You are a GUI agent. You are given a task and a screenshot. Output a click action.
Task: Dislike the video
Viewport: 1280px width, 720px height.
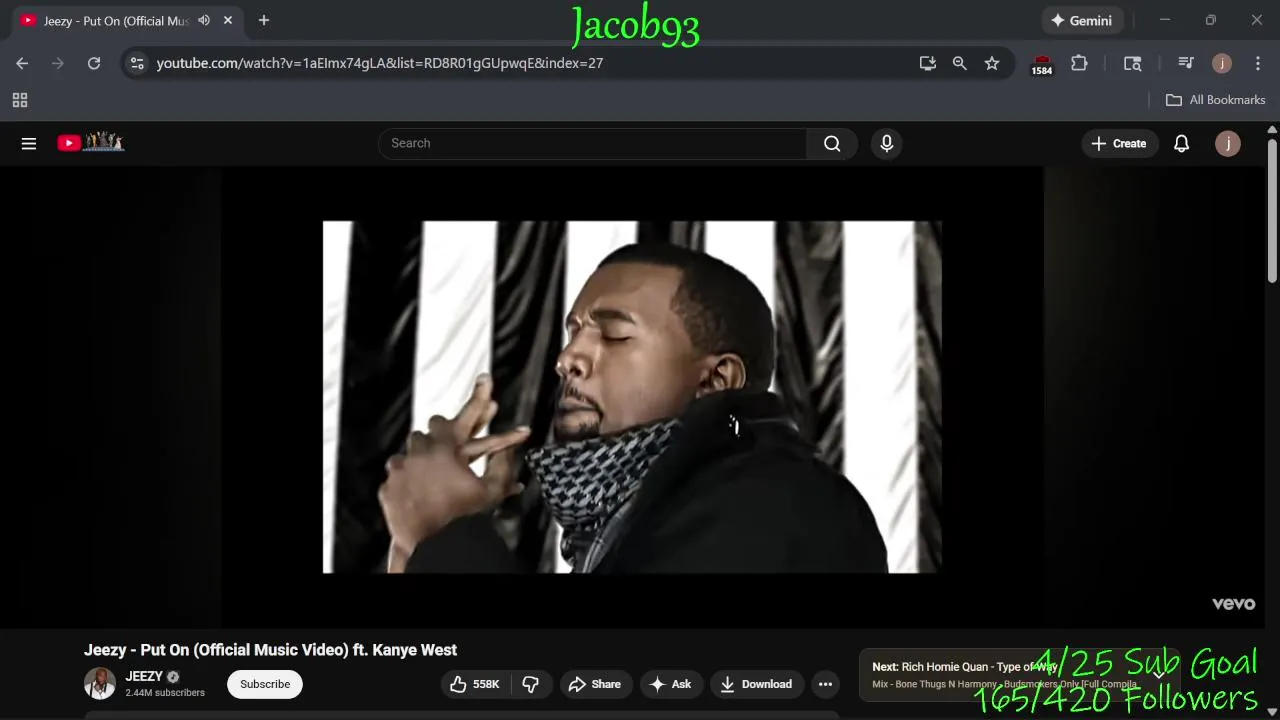click(x=531, y=684)
